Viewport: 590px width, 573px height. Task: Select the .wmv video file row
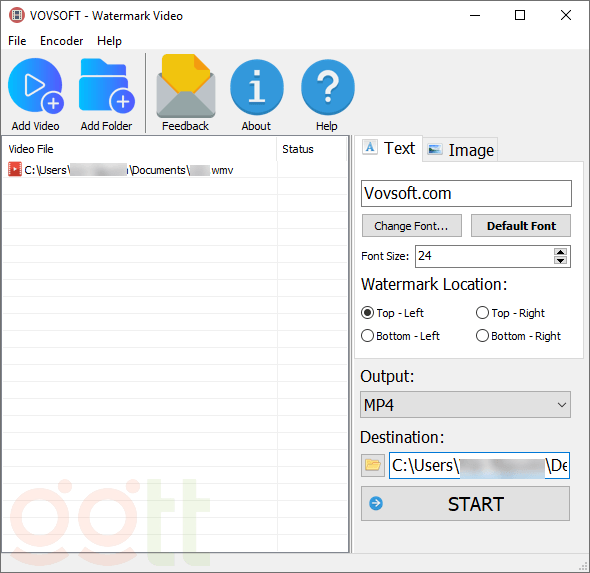pos(175,170)
